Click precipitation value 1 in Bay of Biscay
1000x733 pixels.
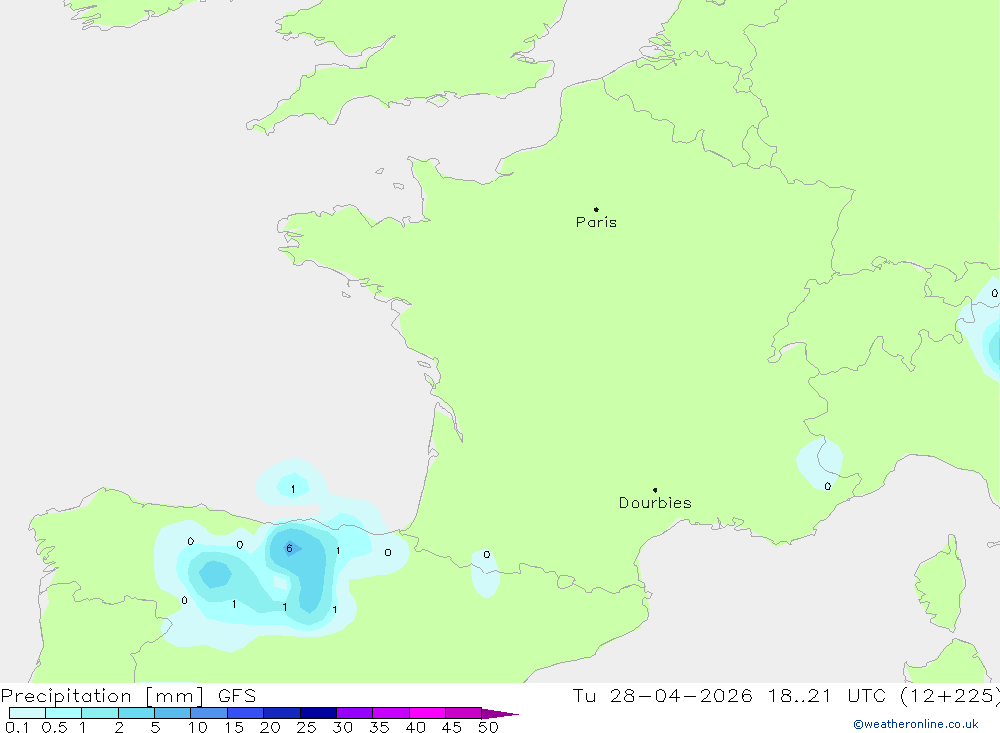293,489
